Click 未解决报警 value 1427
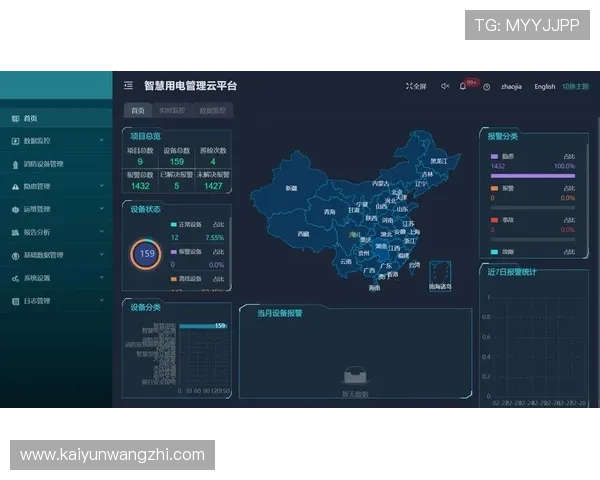 point(213,186)
